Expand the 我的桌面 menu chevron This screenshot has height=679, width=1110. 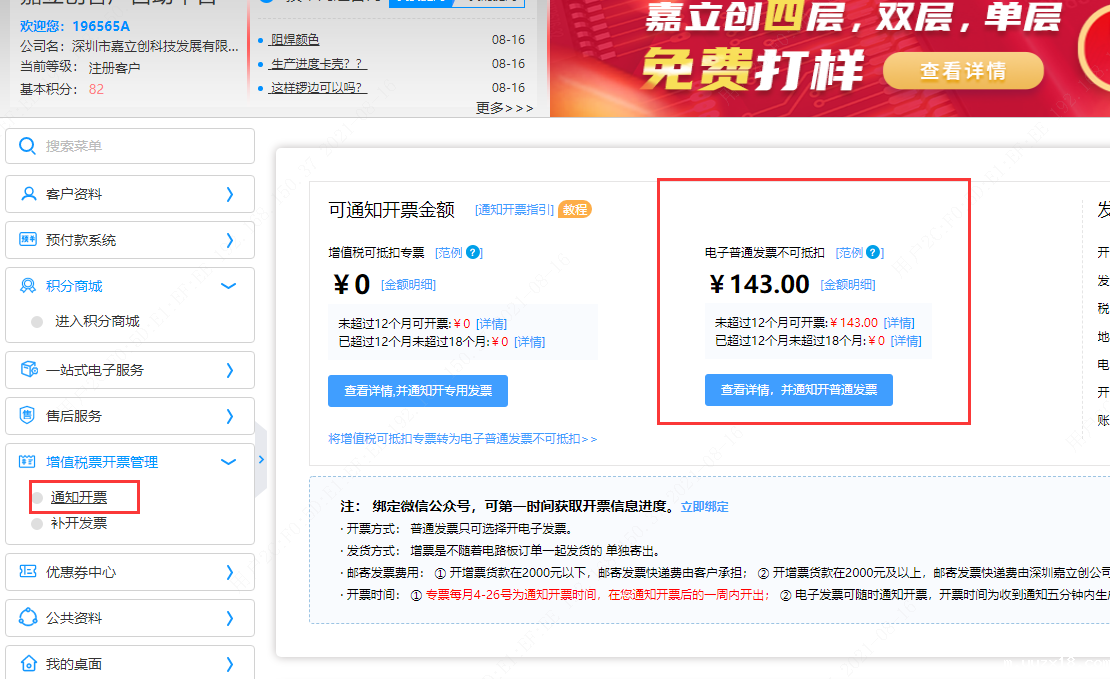229,664
